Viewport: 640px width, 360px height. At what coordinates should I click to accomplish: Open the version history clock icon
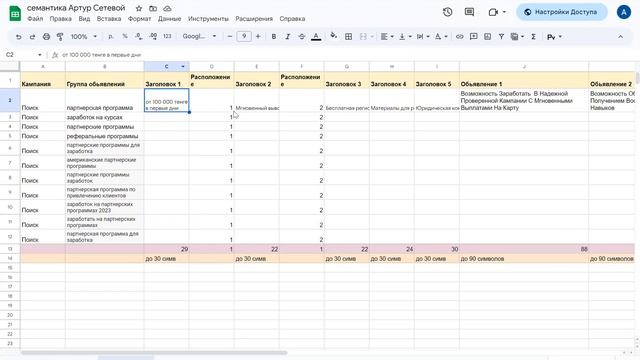[x=448, y=12]
